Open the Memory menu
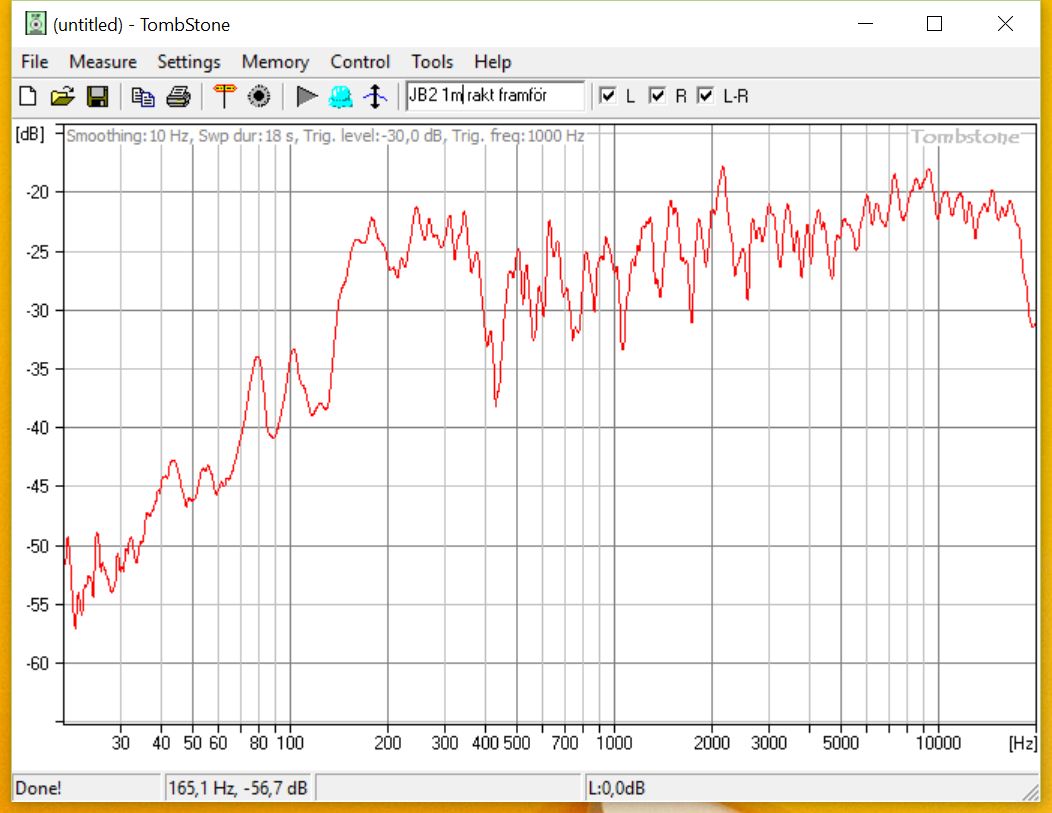Image resolution: width=1052 pixels, height=813 pixels. click(275, 62)
